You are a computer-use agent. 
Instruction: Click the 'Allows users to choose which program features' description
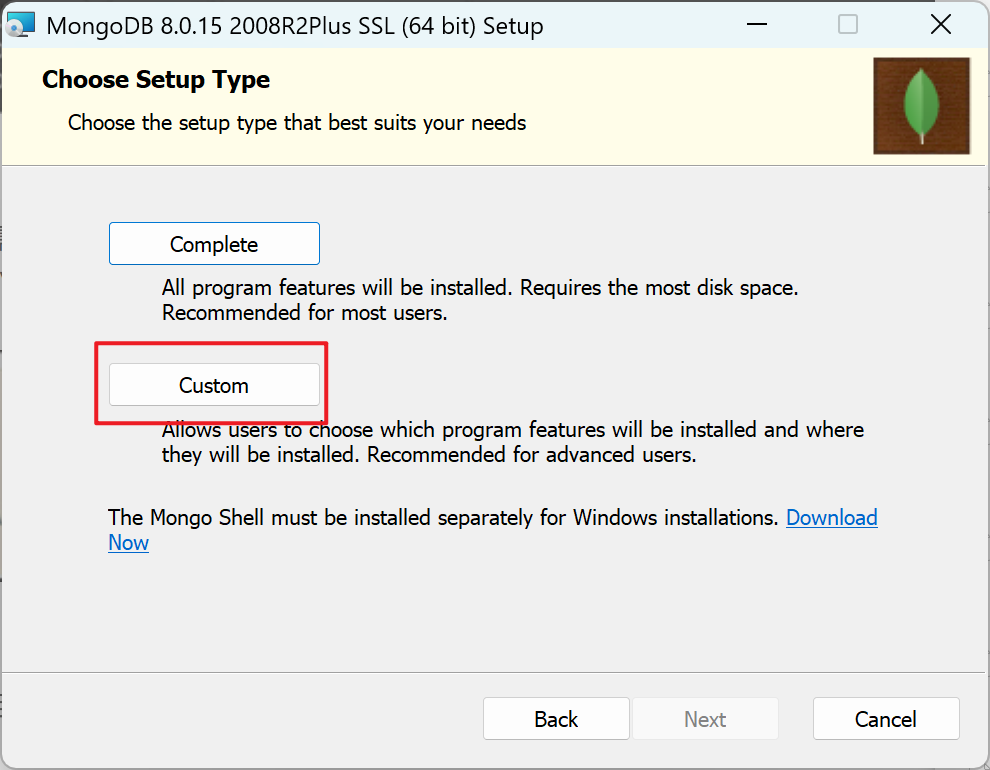[x=513, y=442]
